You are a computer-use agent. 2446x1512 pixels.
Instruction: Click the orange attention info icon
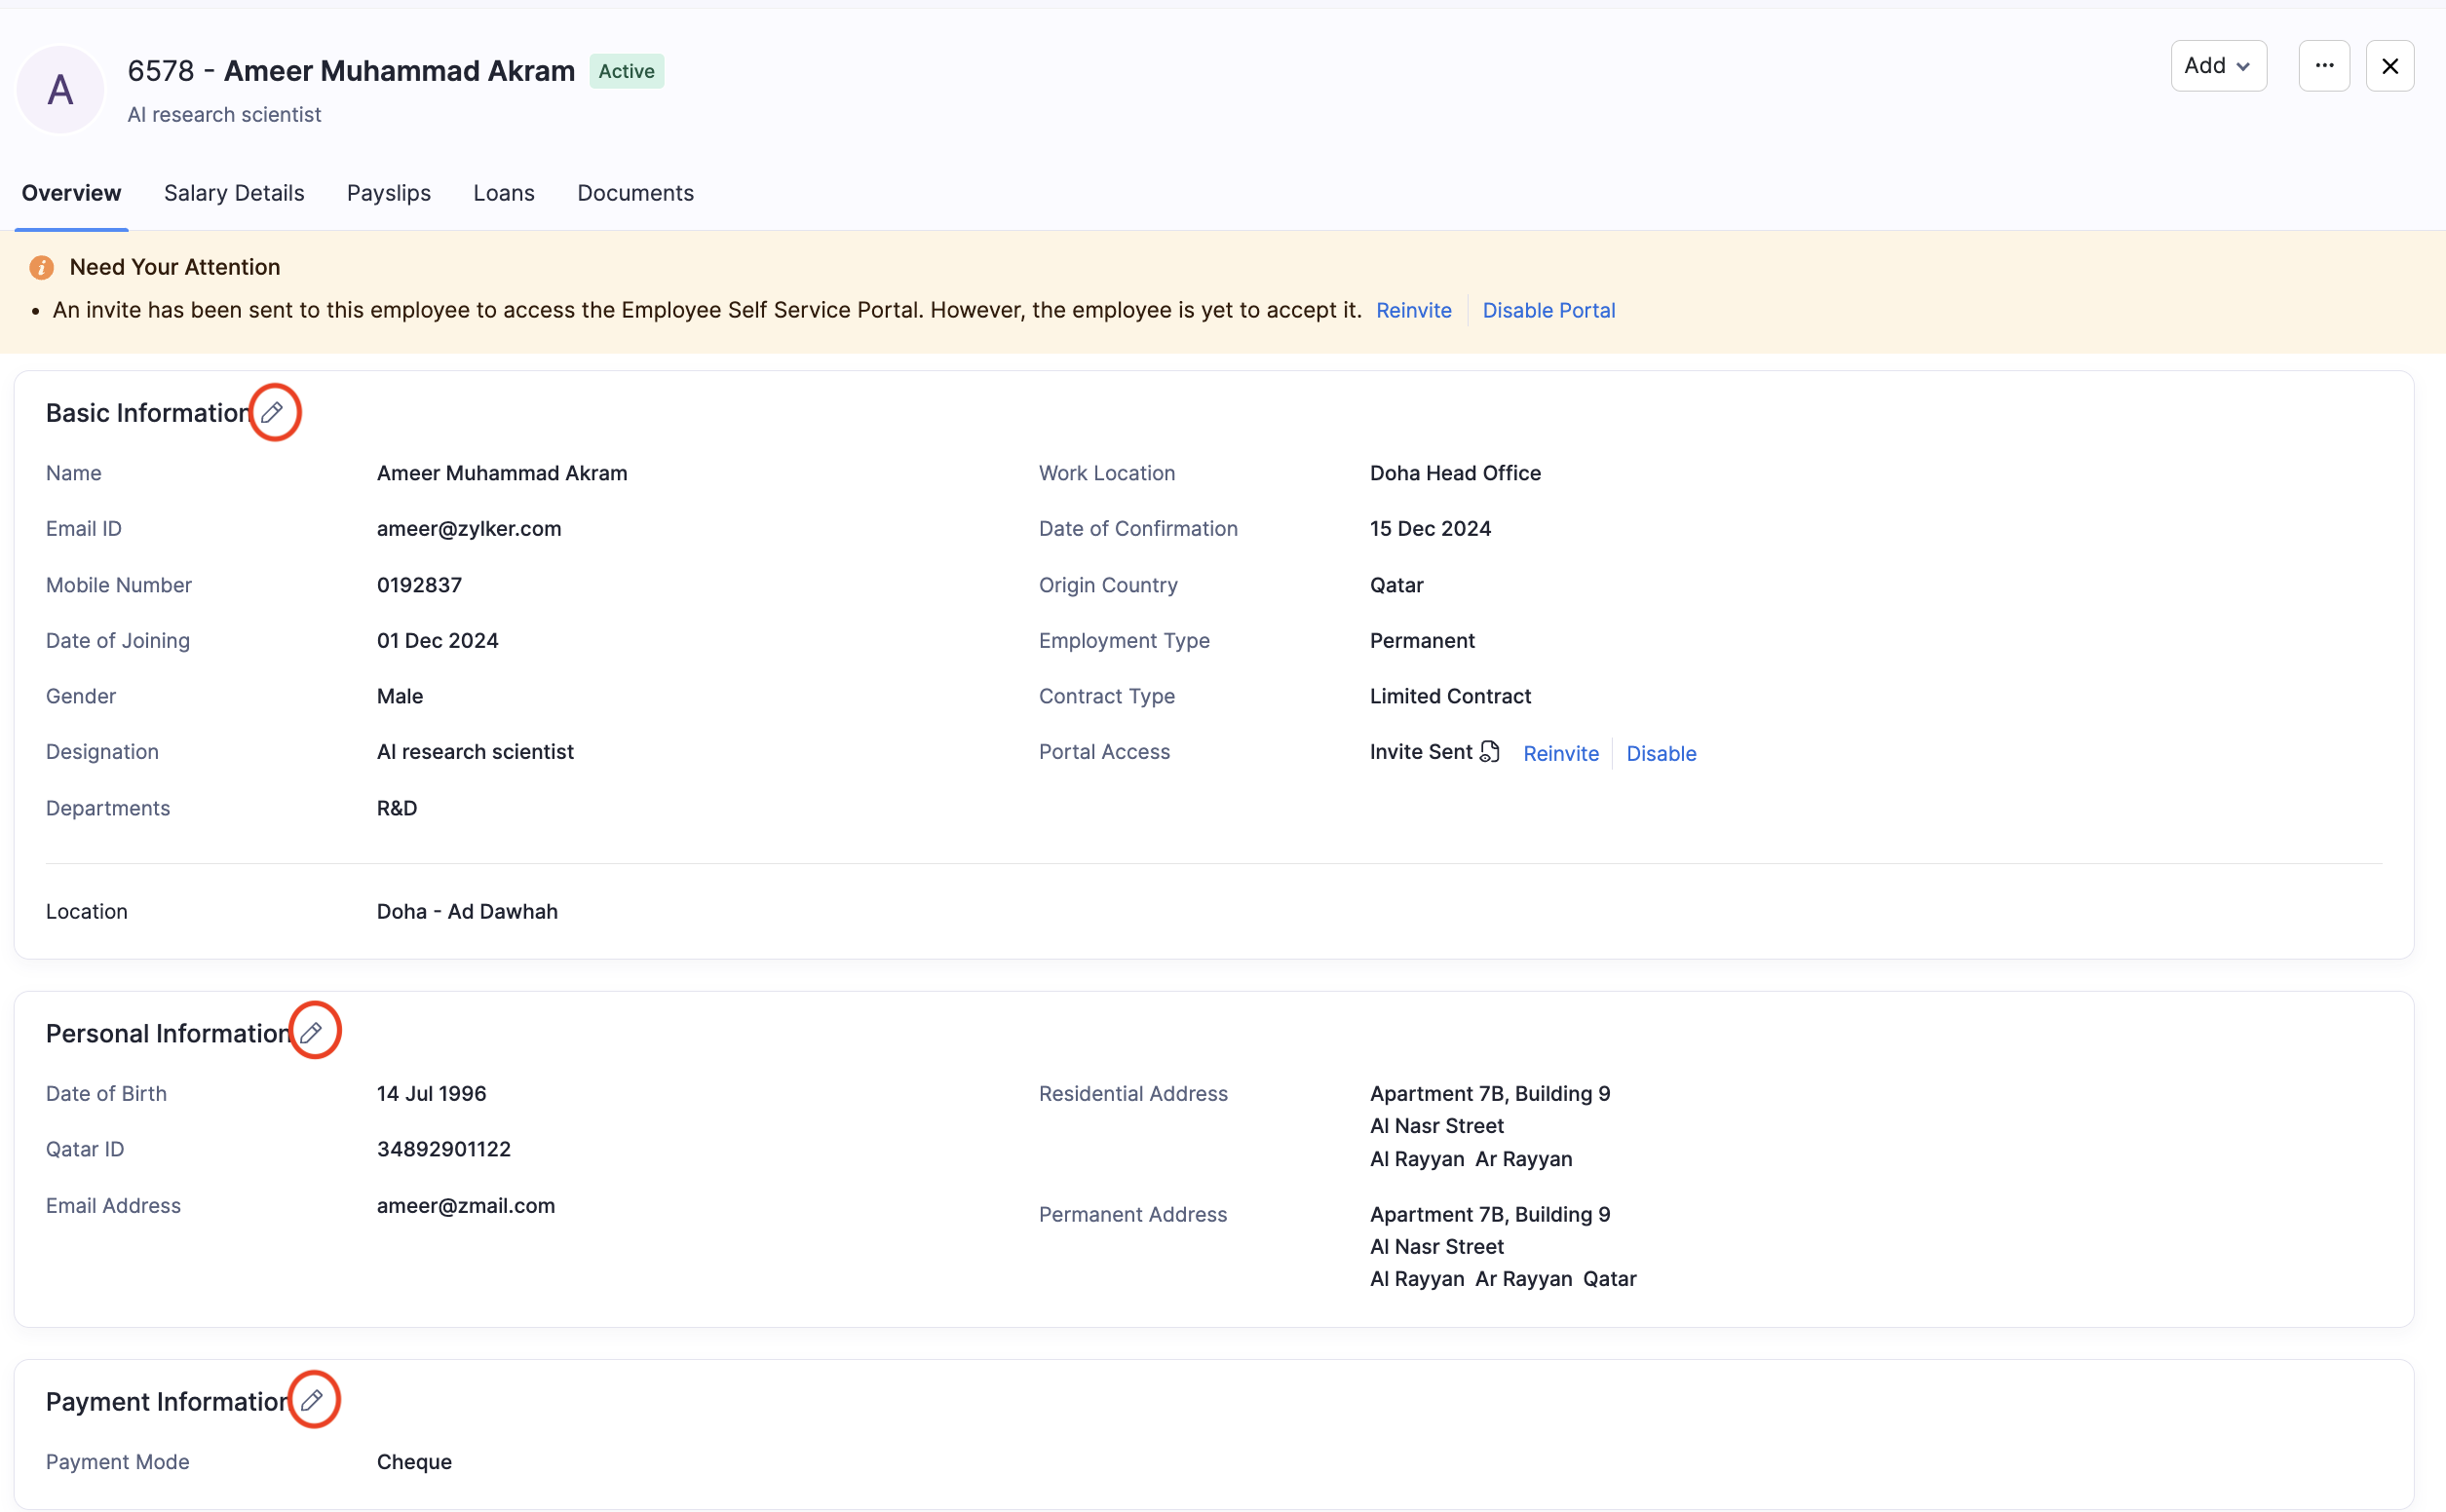click(41, 267)
